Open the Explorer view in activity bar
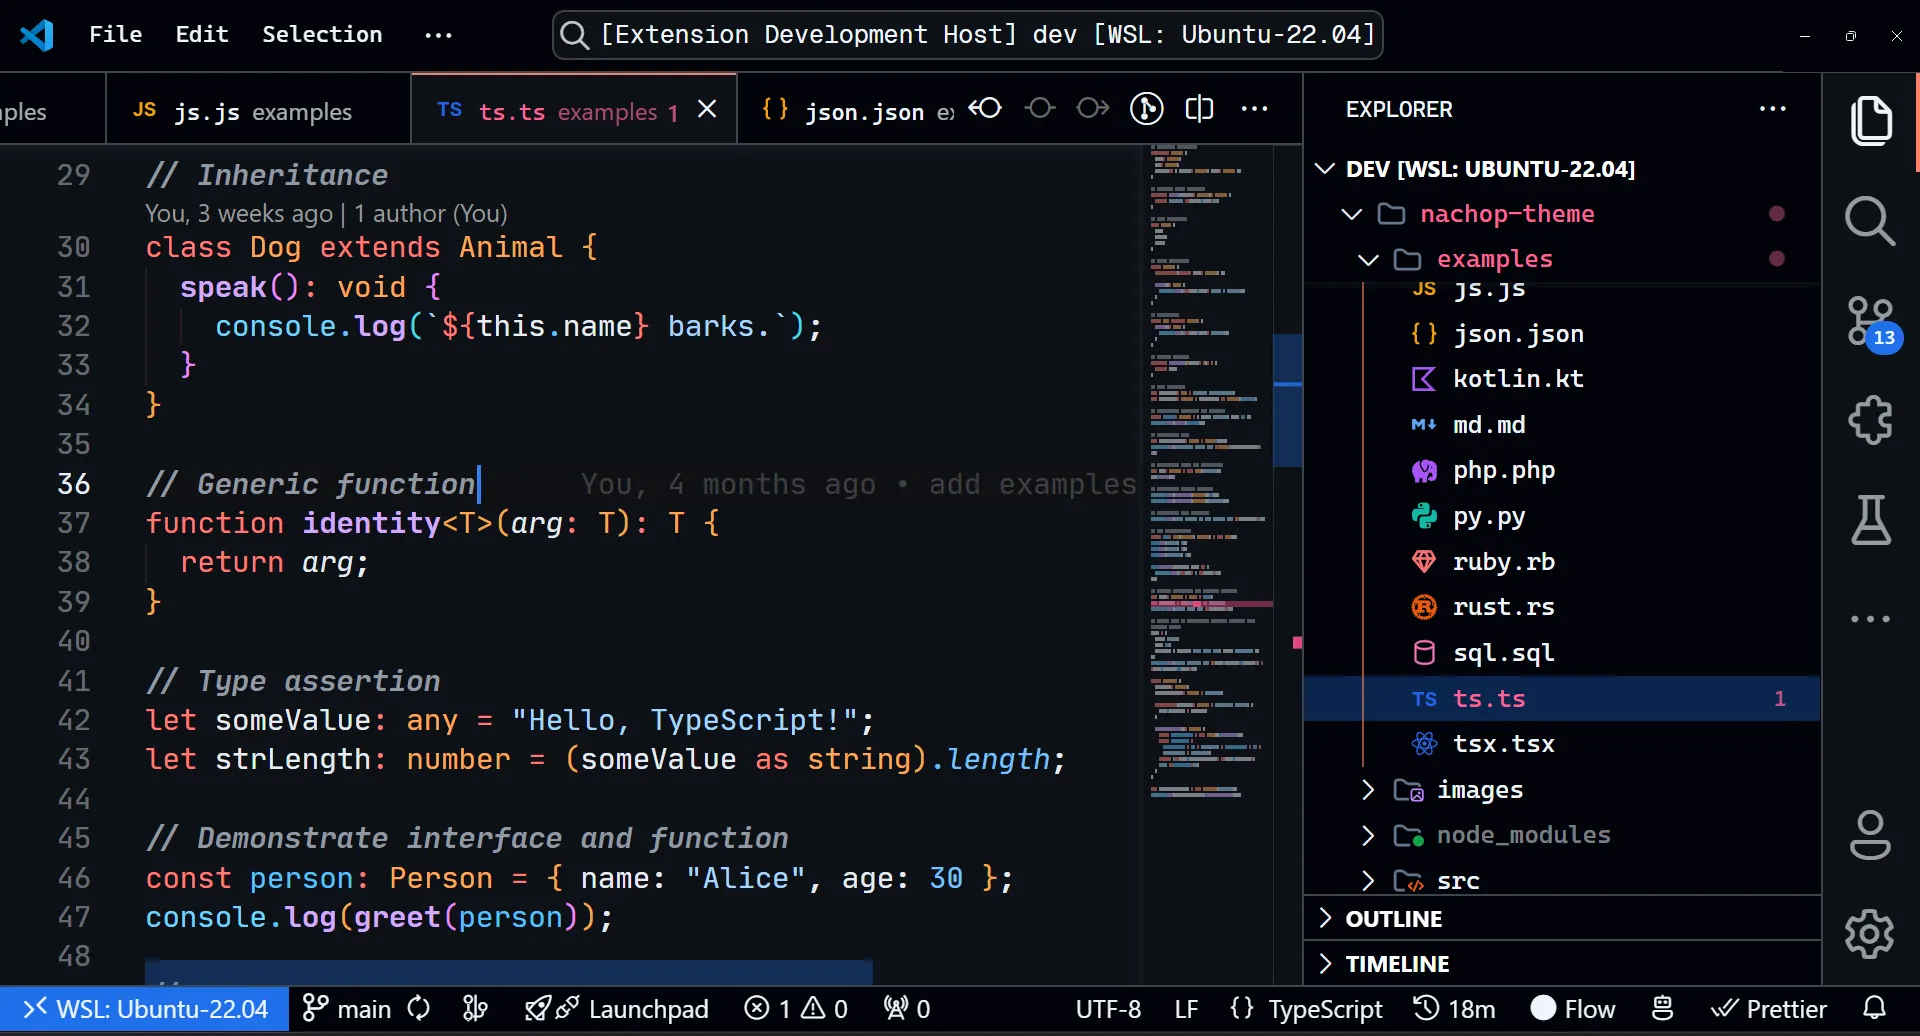 point(1871,121)
